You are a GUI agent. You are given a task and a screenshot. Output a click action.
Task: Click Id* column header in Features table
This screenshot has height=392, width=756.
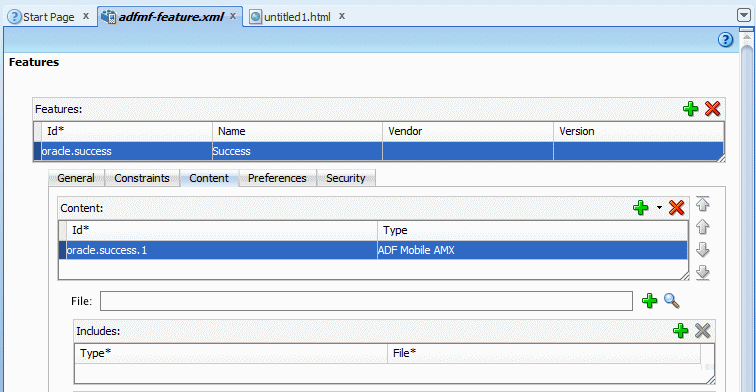point(127,131)
